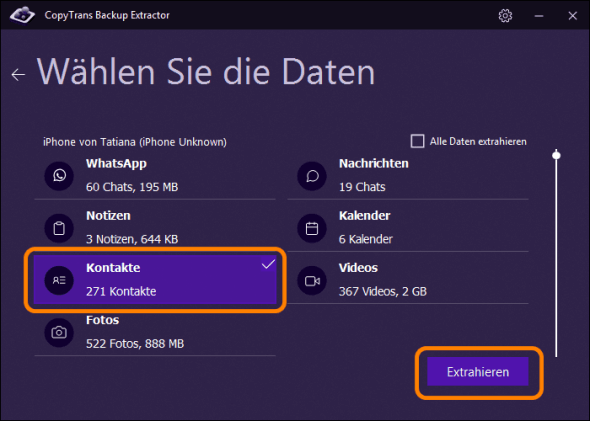Click the Kalender calendar icon
Image resolution: width=590 pixels, height=421 pixels.
(x=312, y=228)
